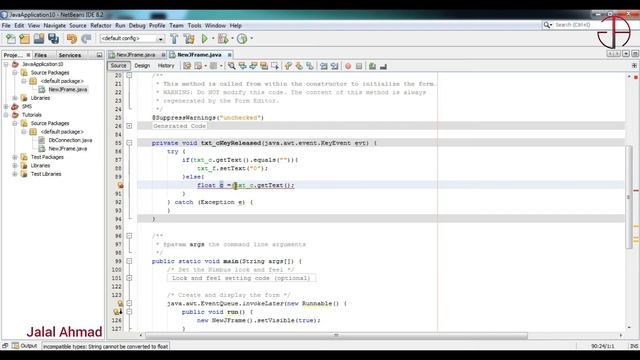
Task: Click the Clean and Build Project icon
Action: tap(189, 39)
